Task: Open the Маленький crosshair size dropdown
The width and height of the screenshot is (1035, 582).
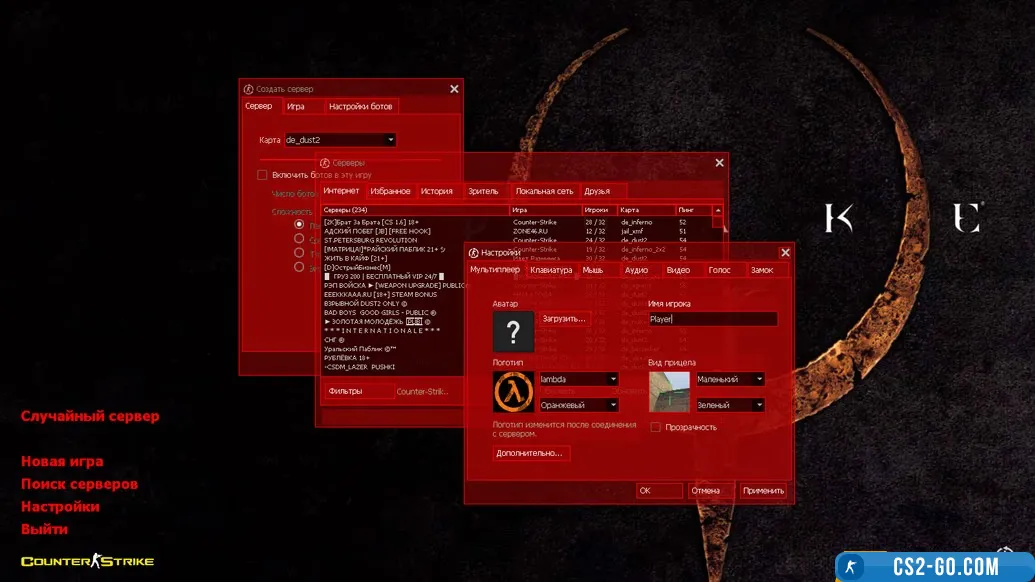Action: click(759, 379)
